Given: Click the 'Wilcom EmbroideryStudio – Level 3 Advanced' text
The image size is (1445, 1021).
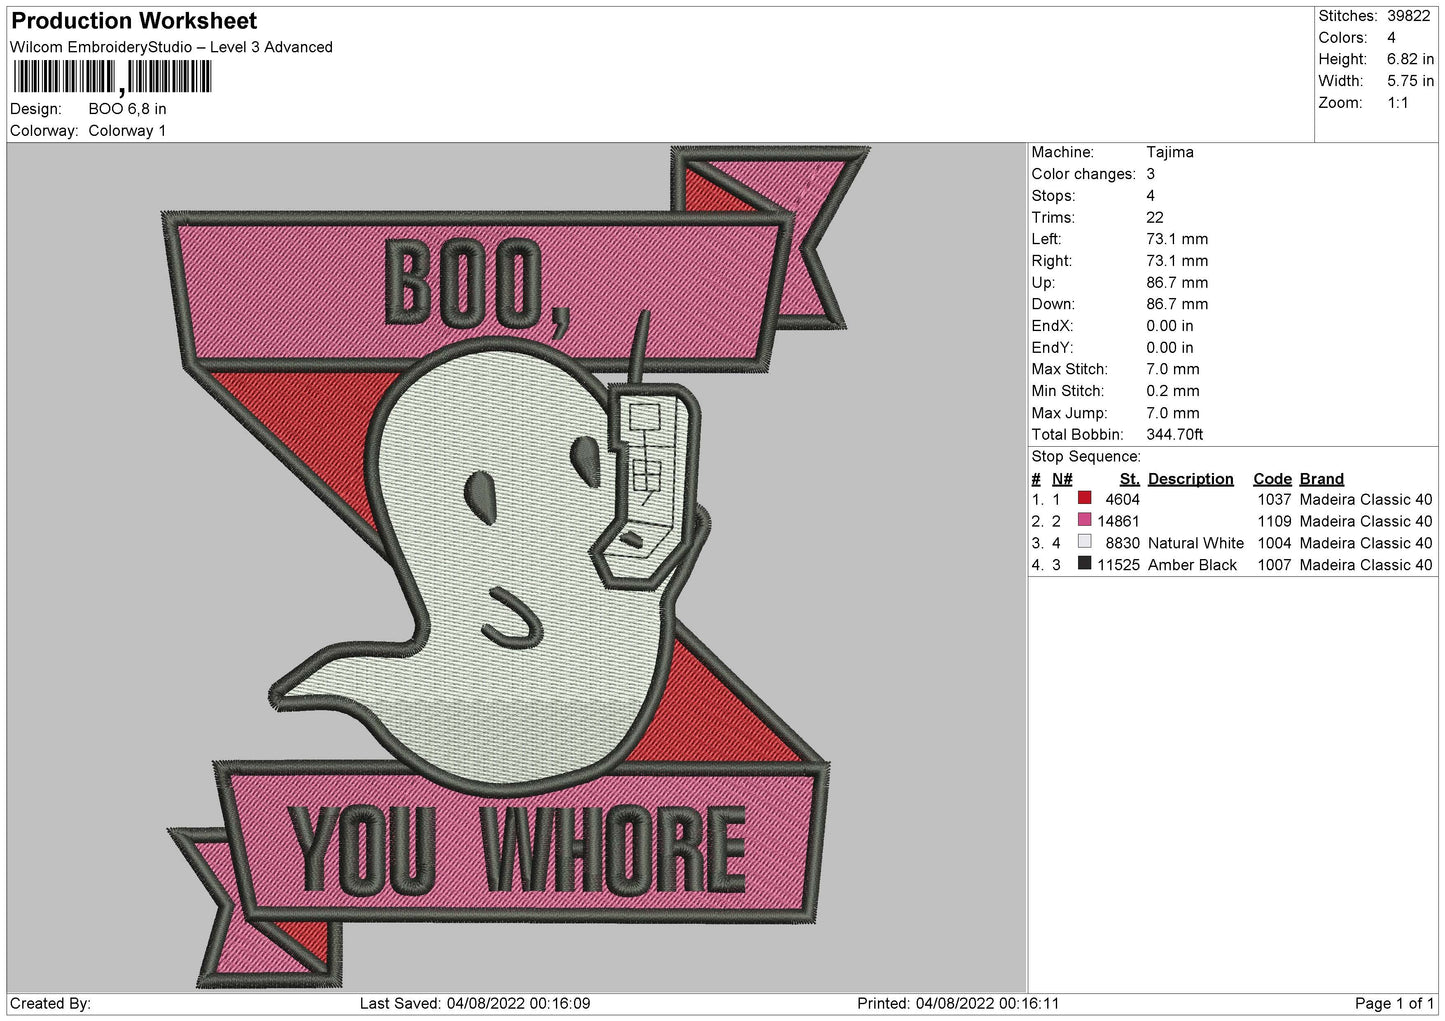Looking at the screenshot, I should click(171, 47).
